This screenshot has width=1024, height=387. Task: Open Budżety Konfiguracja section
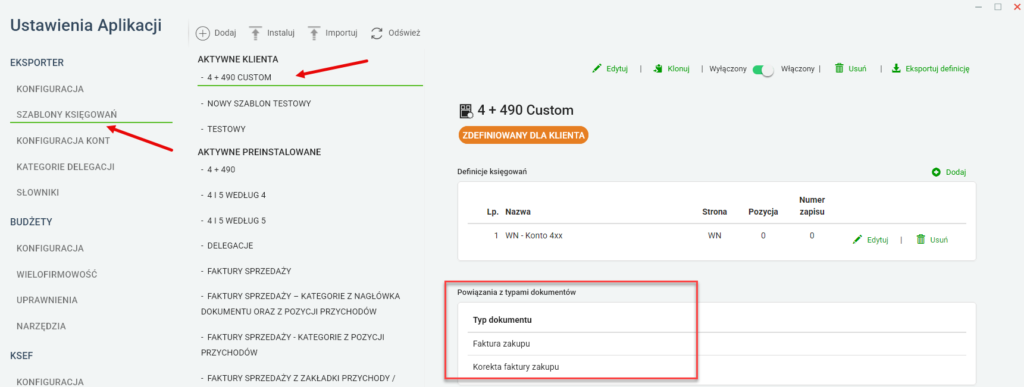click(x=50, y=248)
